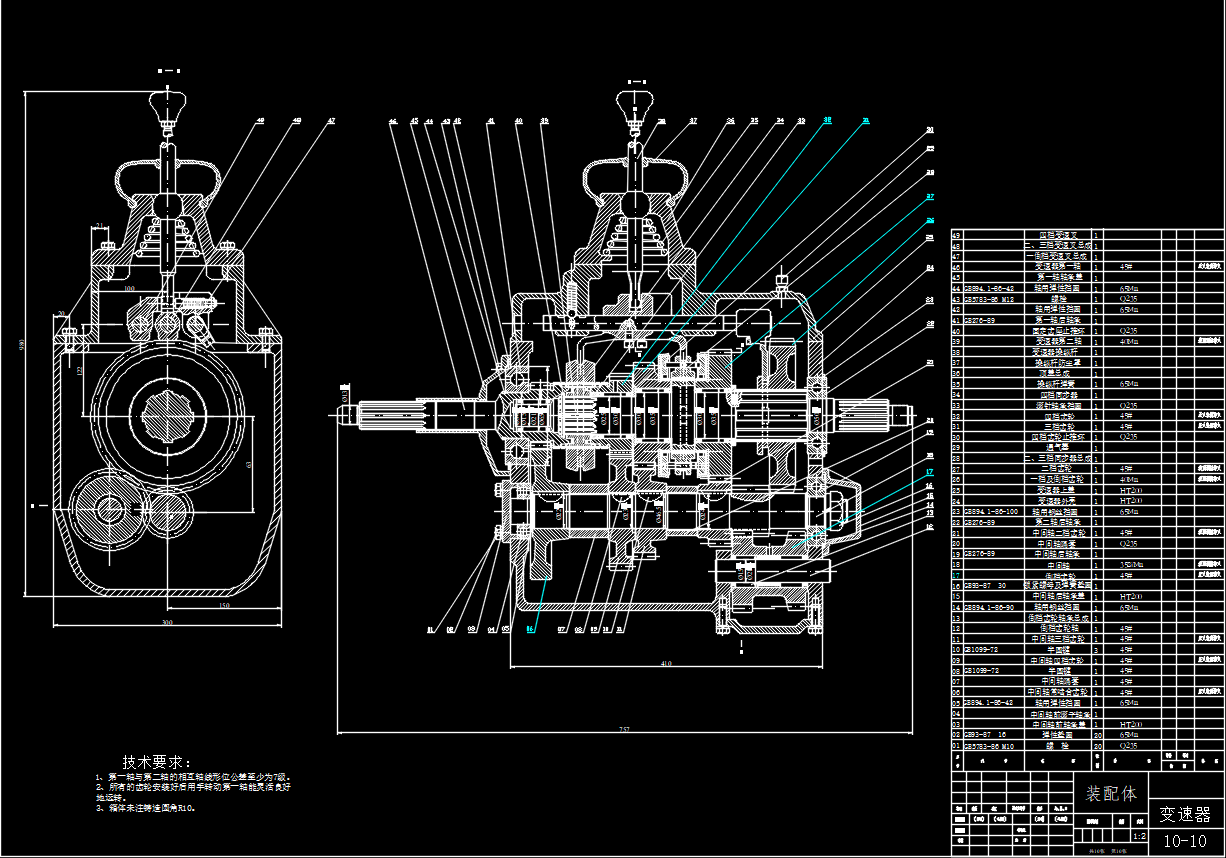This screenshot has height=858, width=1226.
Task: Click quantity 3 in parts list row 10
Action: (1096, 650)
